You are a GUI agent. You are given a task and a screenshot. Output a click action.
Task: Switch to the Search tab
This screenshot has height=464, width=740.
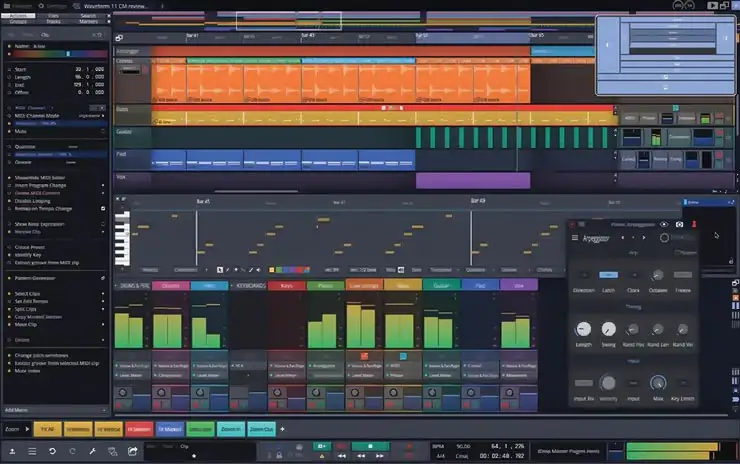88,16
